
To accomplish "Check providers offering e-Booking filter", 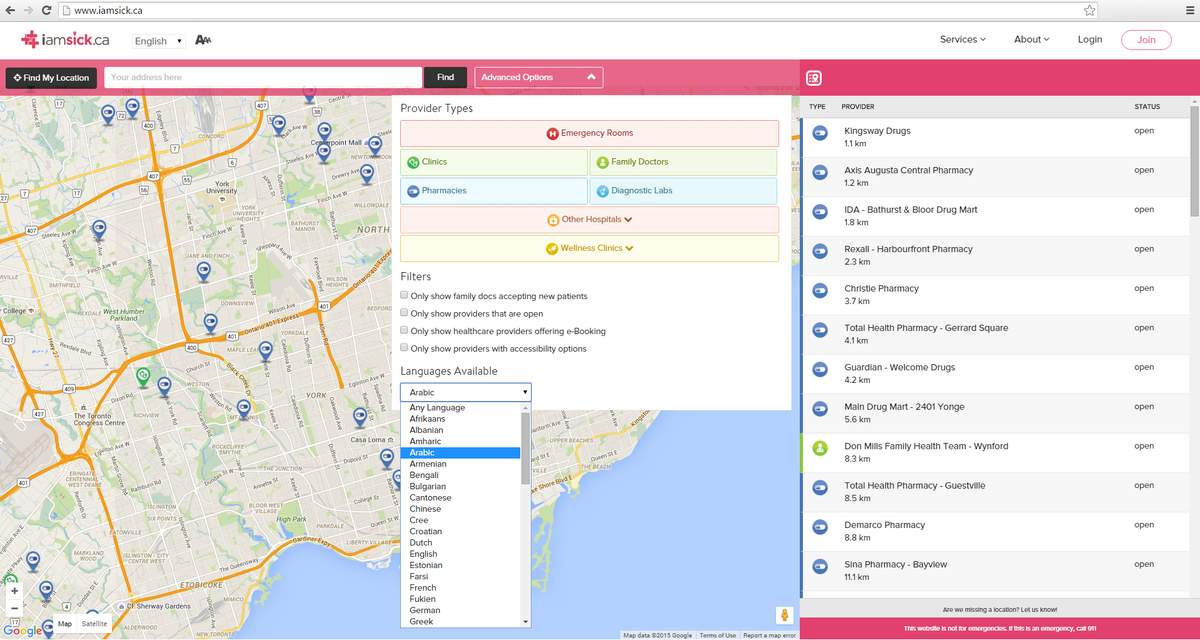I will tap(404, 330).
